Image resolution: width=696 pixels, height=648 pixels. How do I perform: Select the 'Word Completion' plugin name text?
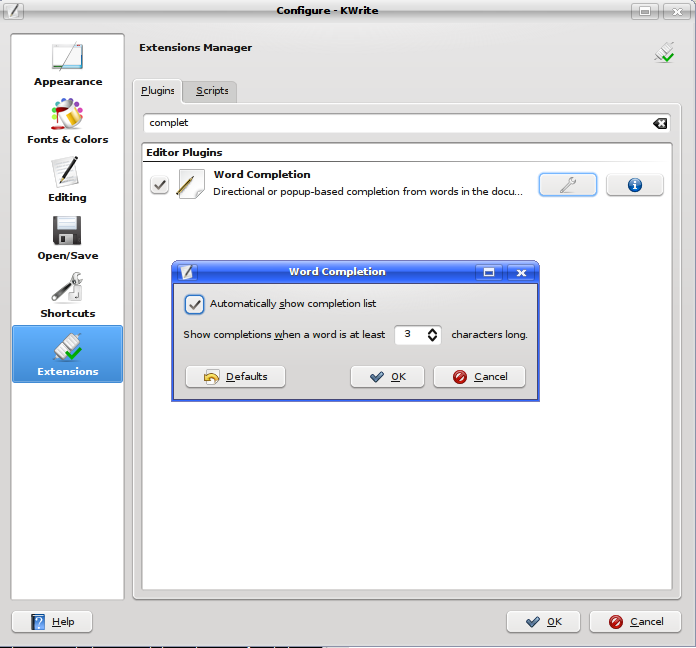coord(262,174)
